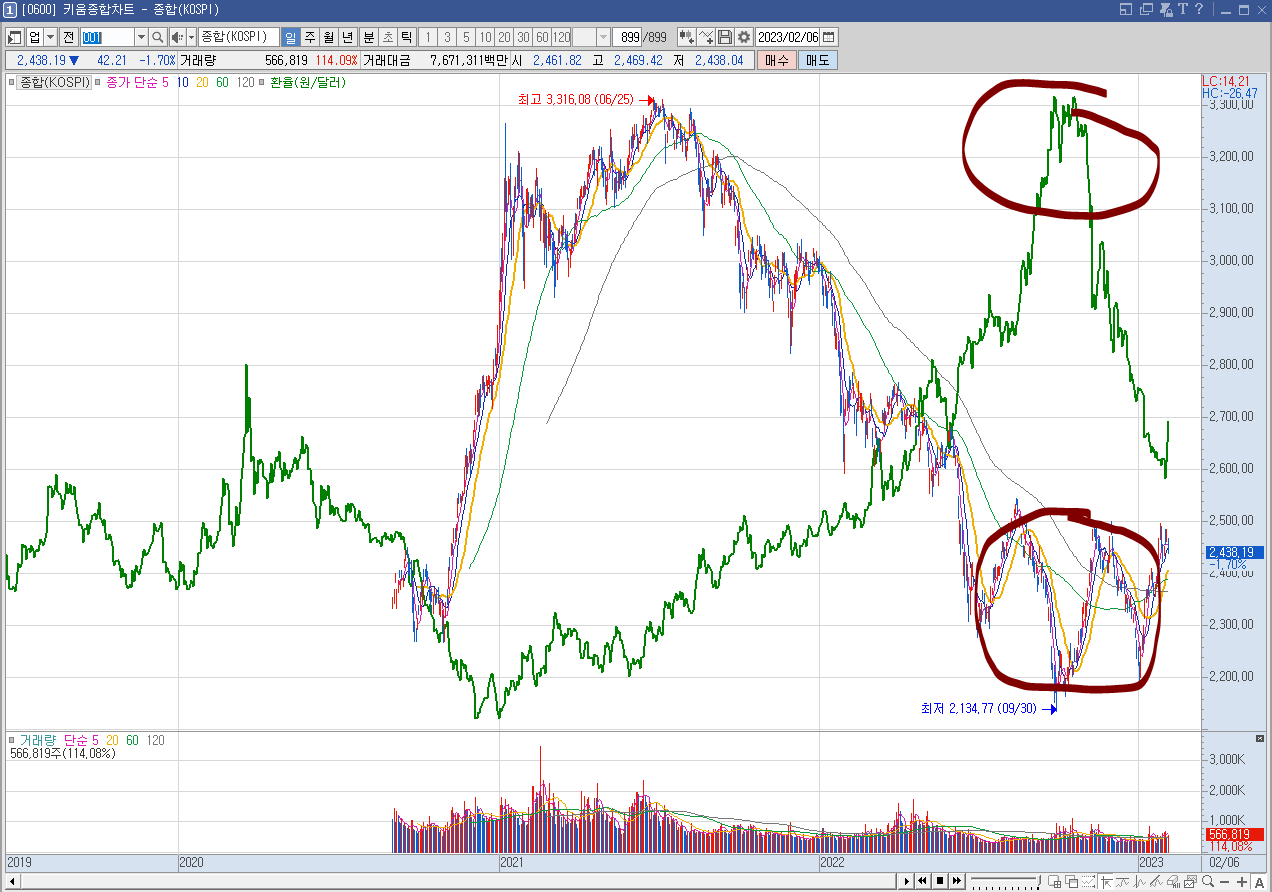
Task: Click the floppy disk save icon
Action: (x=725, y=37)
